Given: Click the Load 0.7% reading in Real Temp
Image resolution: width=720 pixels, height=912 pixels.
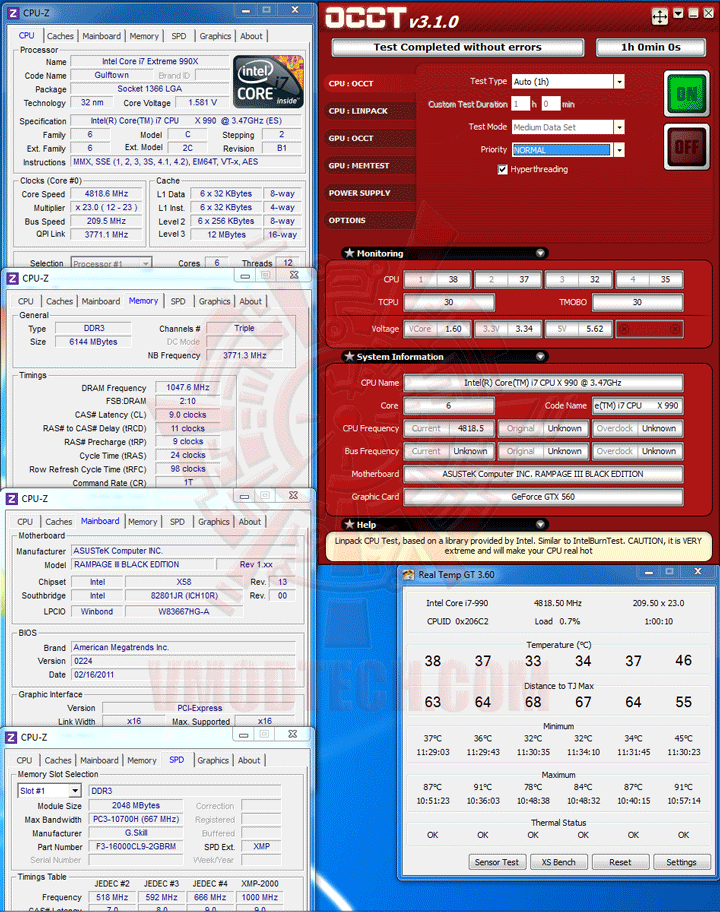Looking at the screenshot, I should [557, 621].
